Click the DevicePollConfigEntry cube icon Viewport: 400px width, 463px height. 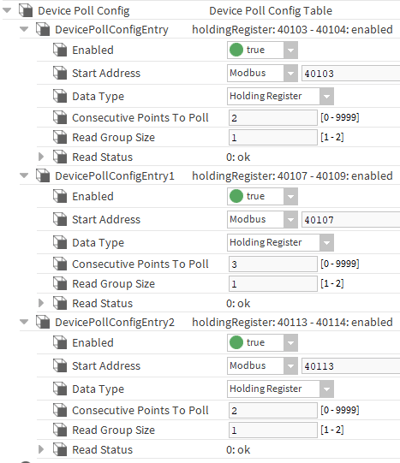click(x=43, y=29)
